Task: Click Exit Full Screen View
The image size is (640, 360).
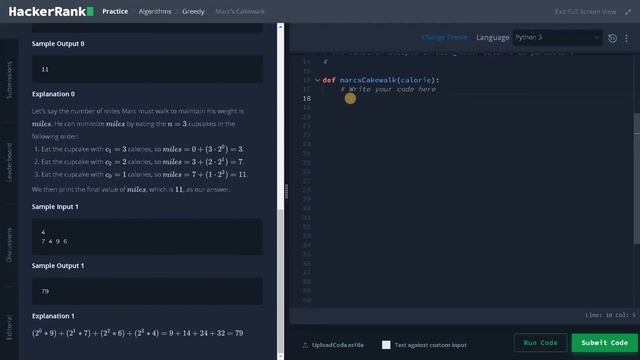Action: click(x=585, y=12)
